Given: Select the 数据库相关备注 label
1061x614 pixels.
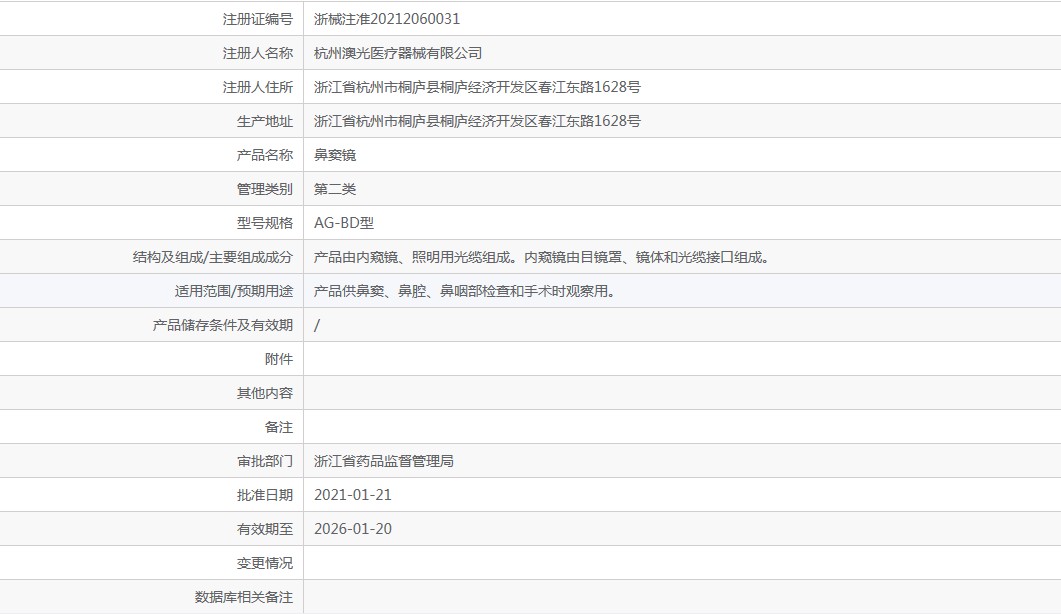Looking at the screenshot, I should [x=244, y=597].
